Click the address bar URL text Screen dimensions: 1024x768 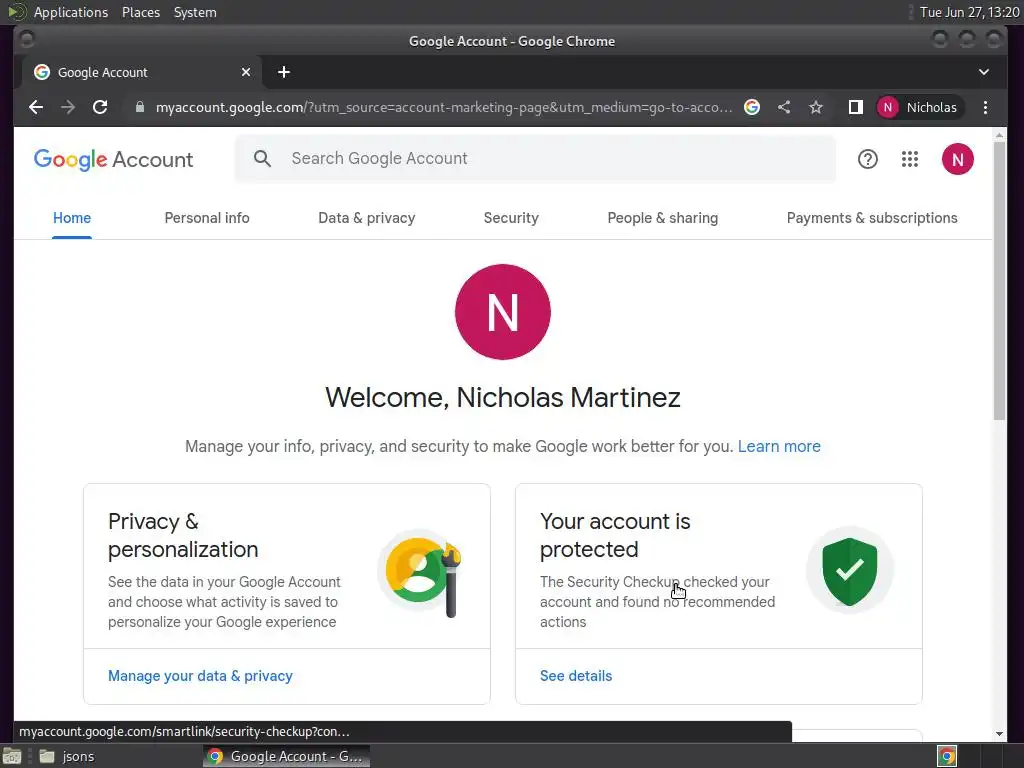tap(443, 107)
